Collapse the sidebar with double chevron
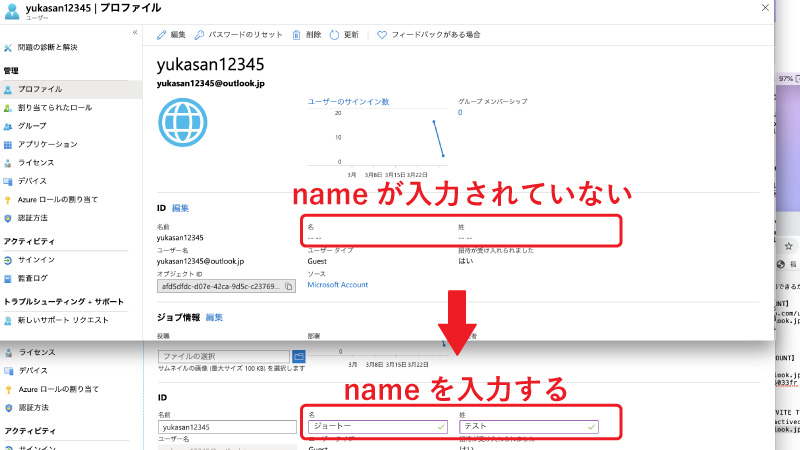 [135, 33]
